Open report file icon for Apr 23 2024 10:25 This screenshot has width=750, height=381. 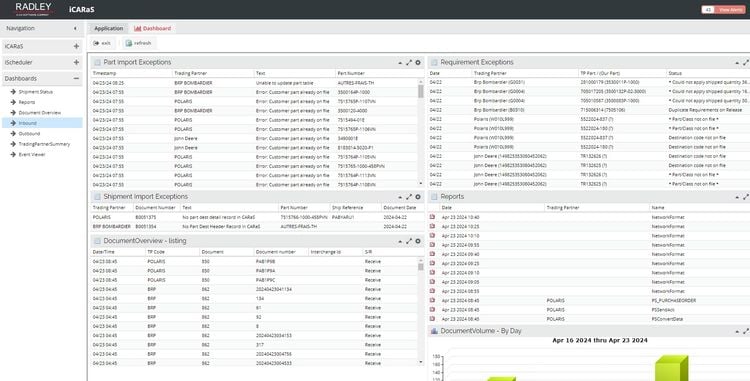432,226
